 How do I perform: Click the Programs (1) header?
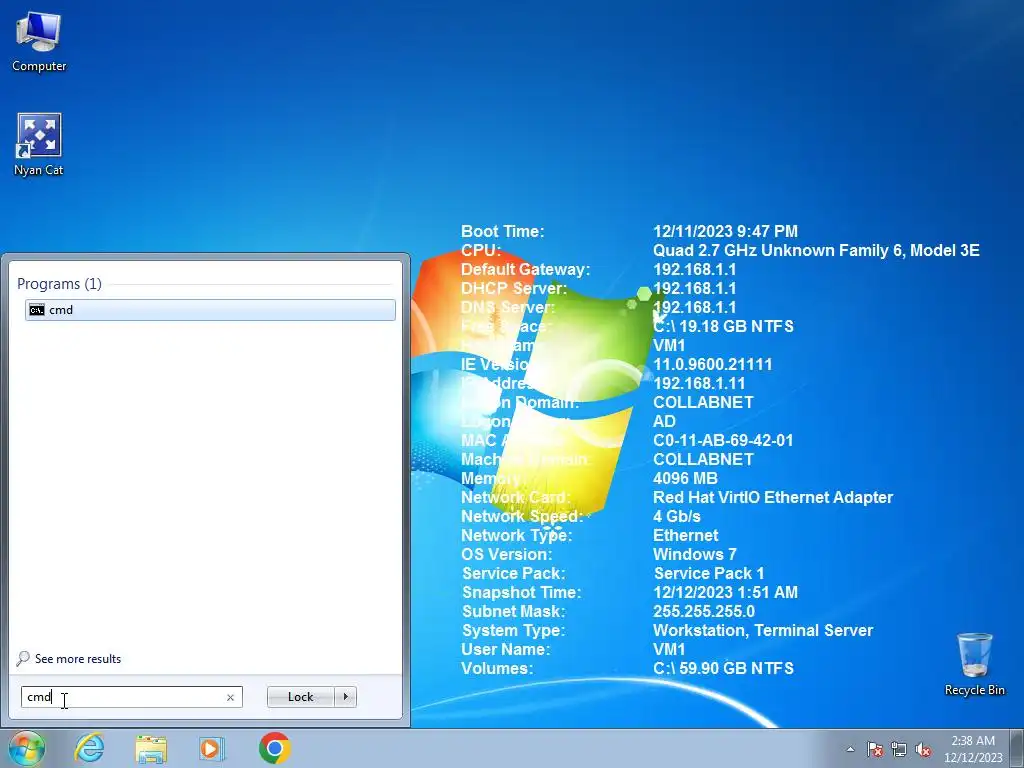[x=59, y=283]
